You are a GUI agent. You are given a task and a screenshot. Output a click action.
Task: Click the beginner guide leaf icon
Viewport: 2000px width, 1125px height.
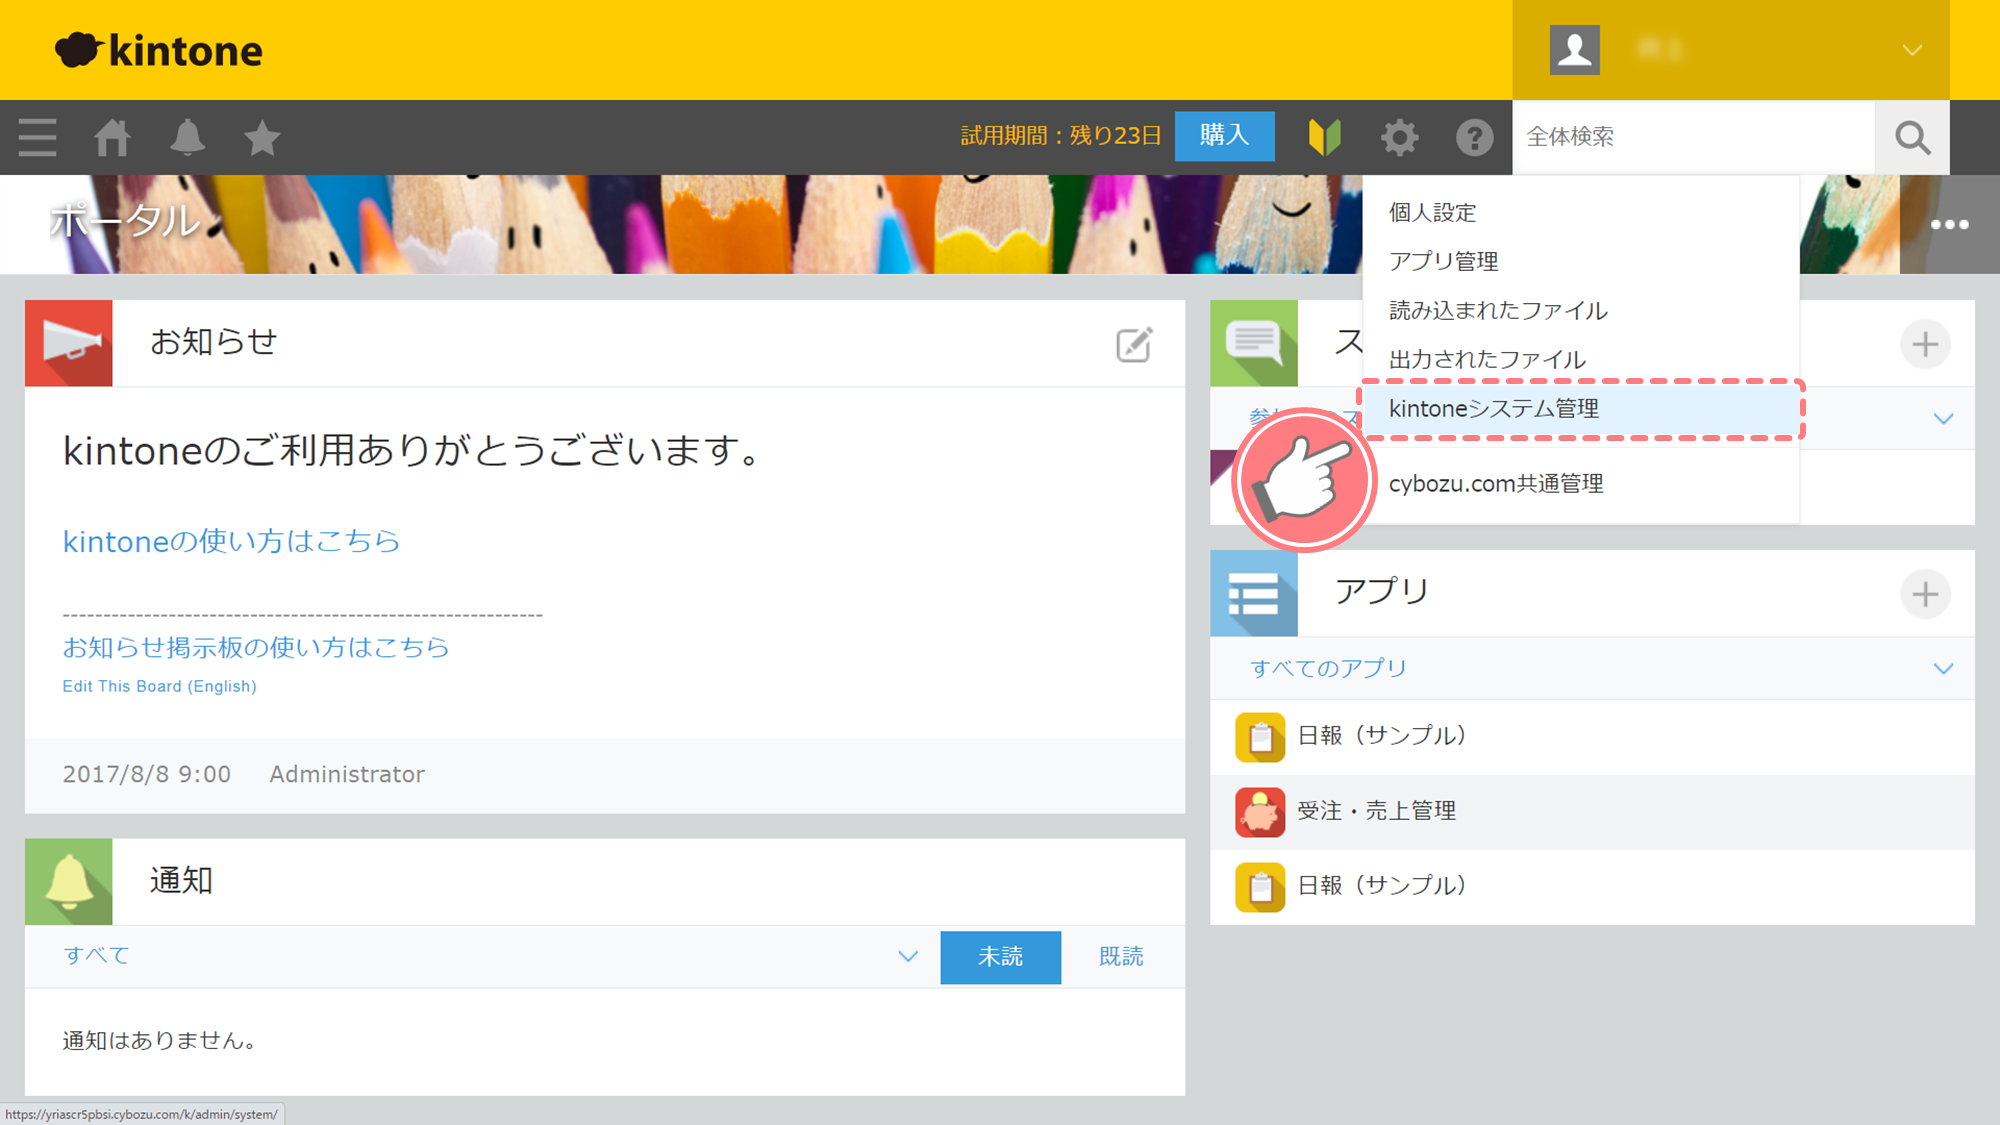1324,137
